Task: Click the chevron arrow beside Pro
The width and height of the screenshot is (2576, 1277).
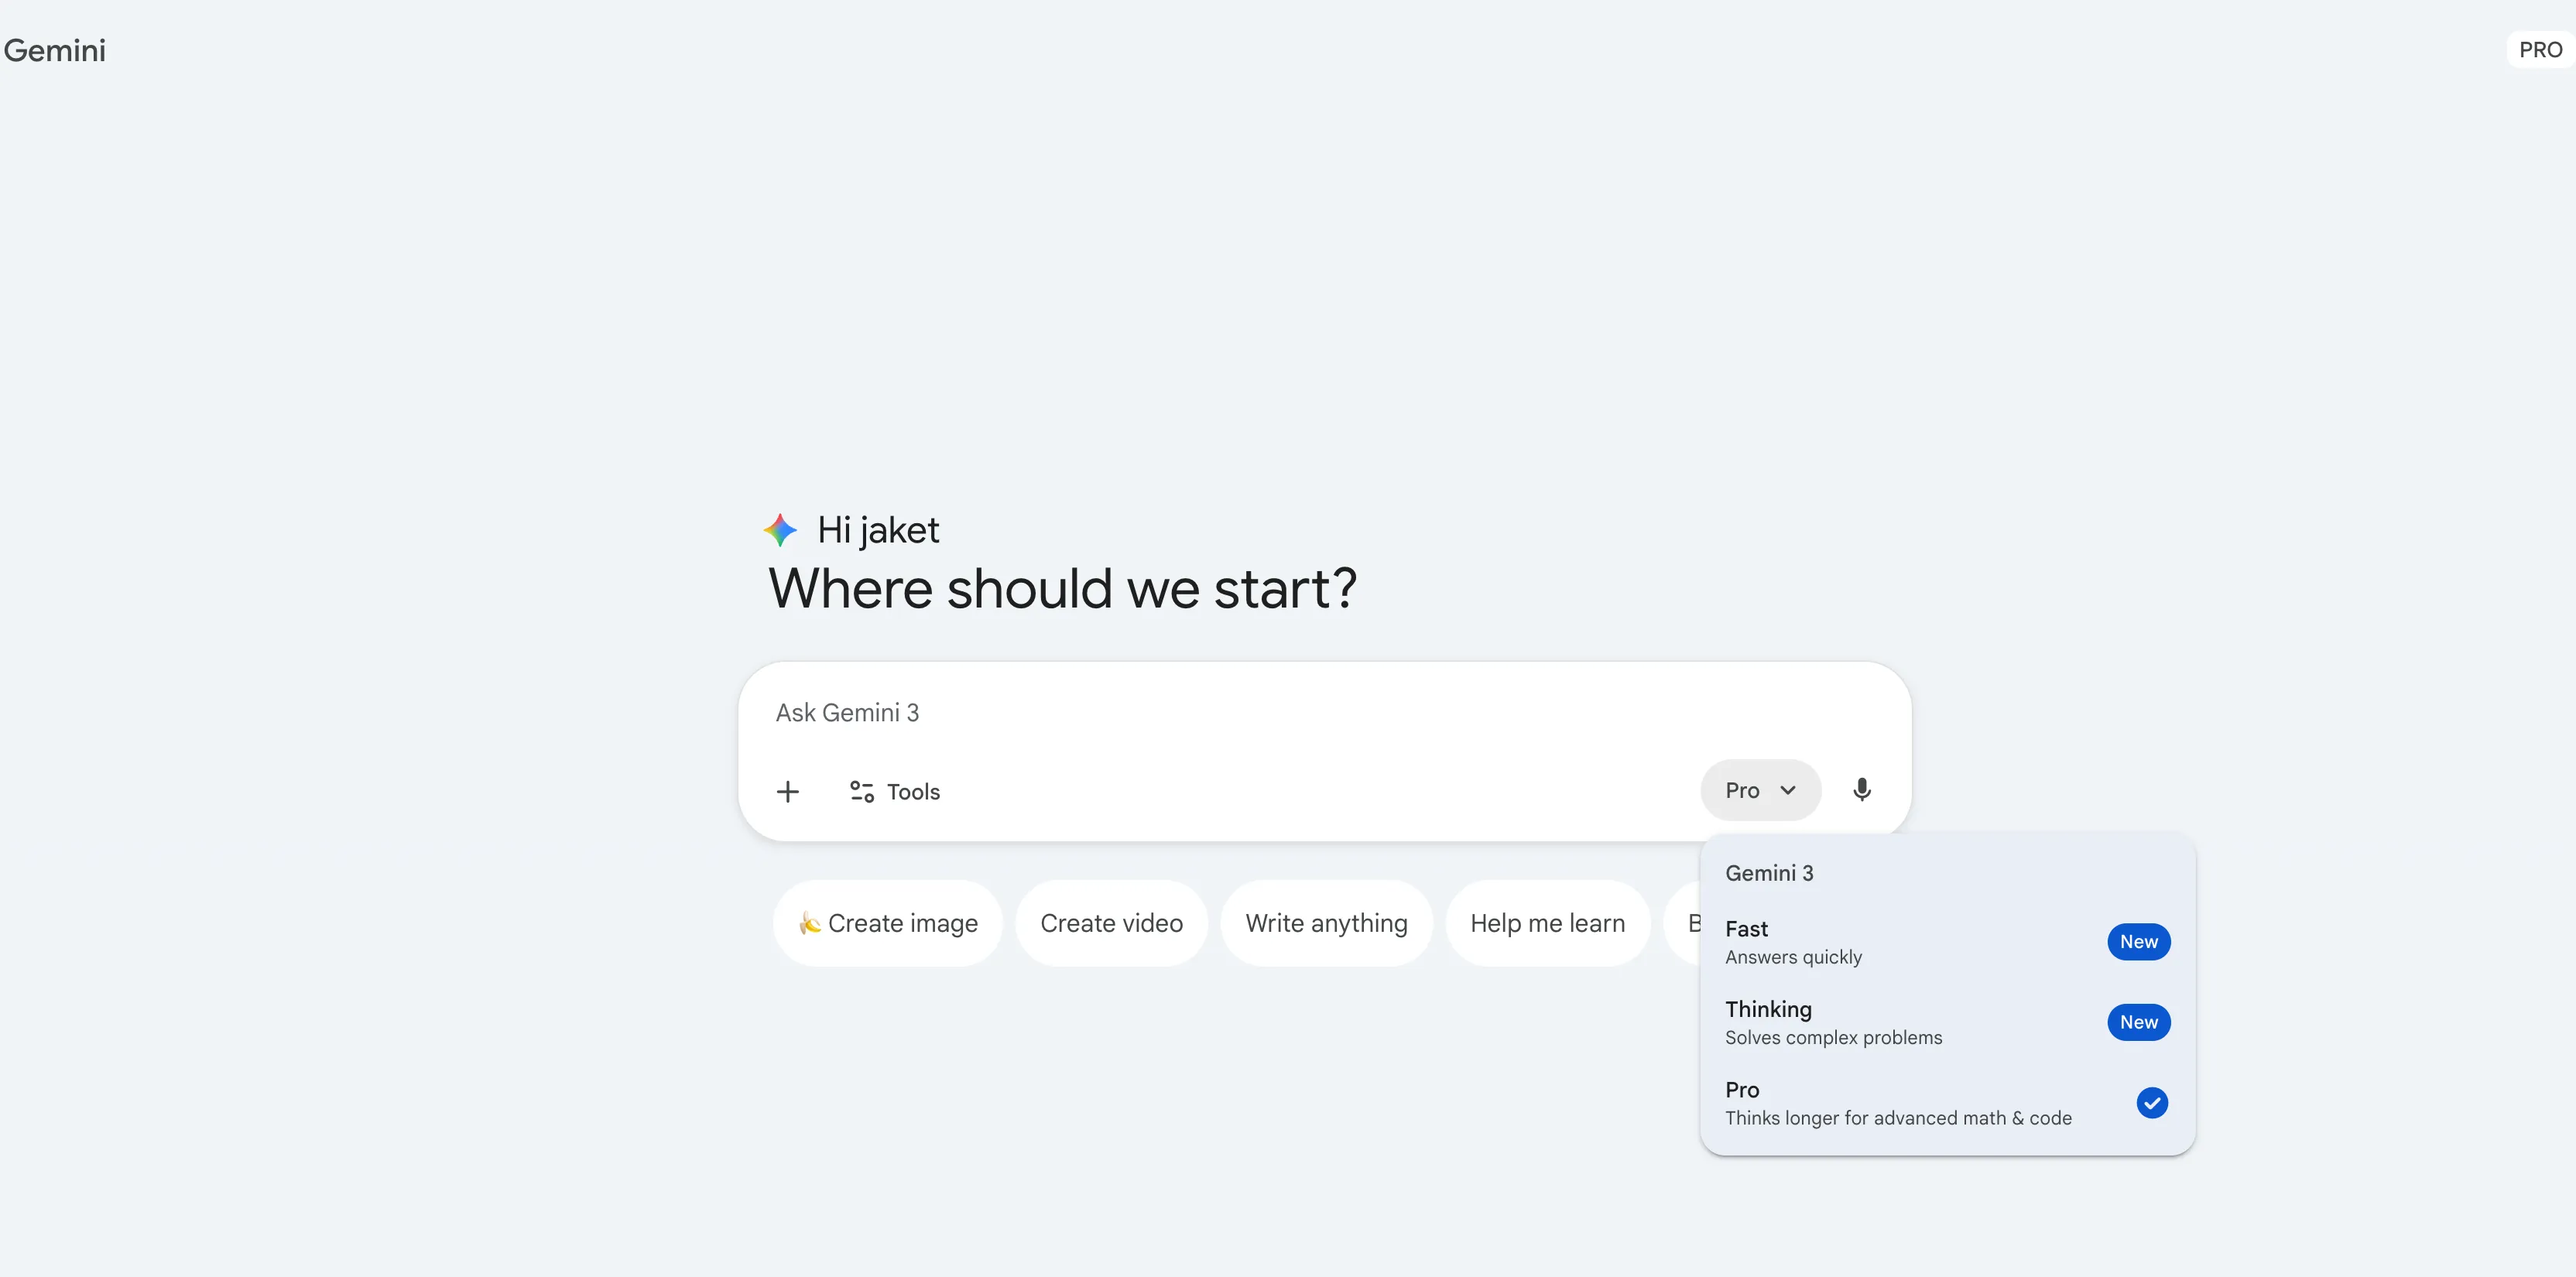Action: 1788,790
